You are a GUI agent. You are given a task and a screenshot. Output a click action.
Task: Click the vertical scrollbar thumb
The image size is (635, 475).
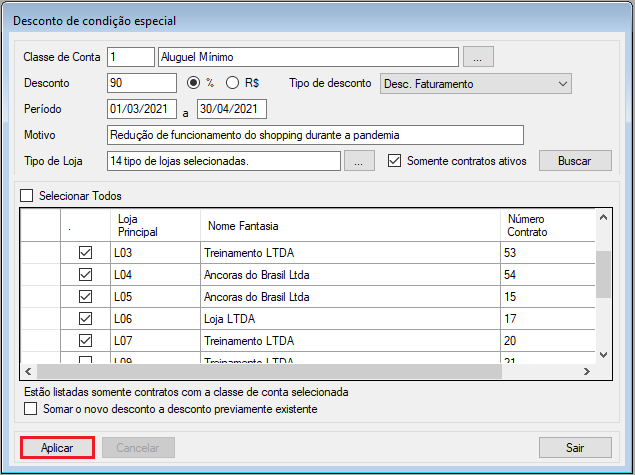click(x=603, y=274)
